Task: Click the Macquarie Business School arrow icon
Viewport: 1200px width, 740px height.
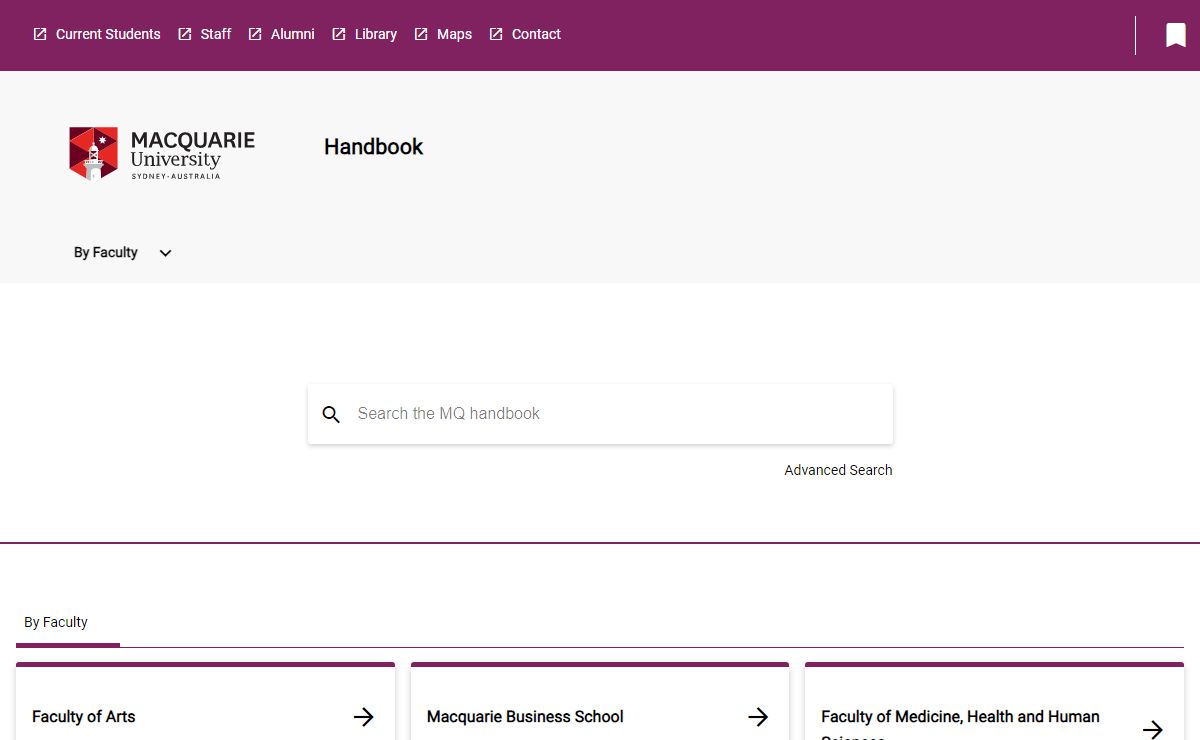Action: click(x=758, y=717)
